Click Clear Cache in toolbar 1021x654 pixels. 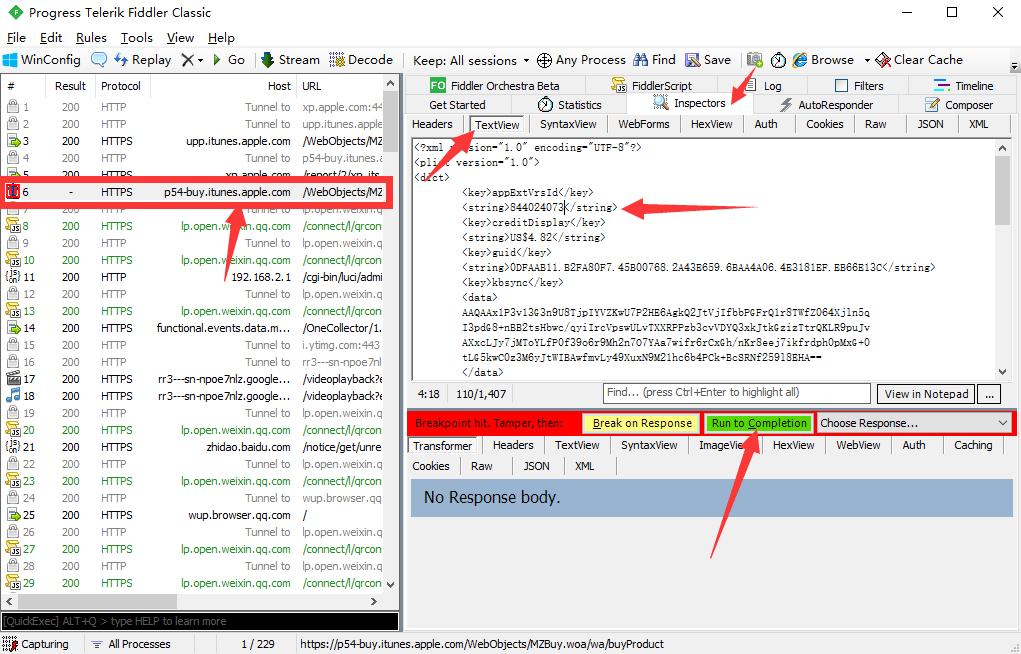click(919, 60)
